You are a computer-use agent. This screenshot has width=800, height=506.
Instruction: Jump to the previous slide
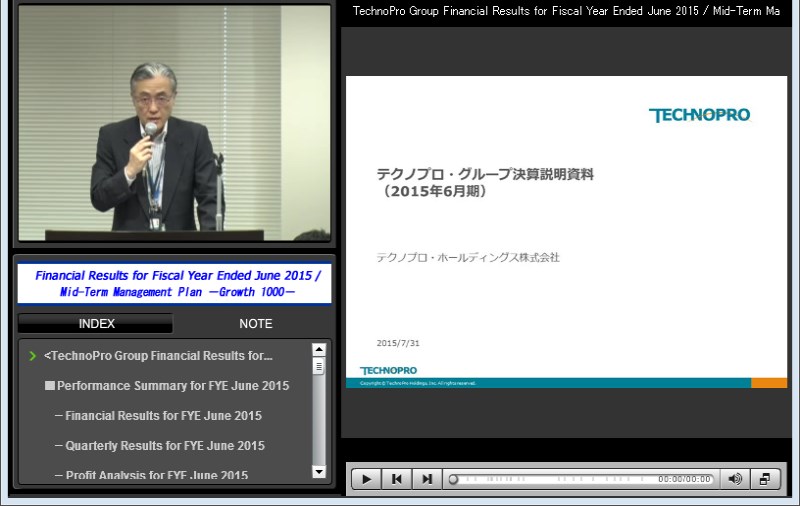[x=396, y=479]
